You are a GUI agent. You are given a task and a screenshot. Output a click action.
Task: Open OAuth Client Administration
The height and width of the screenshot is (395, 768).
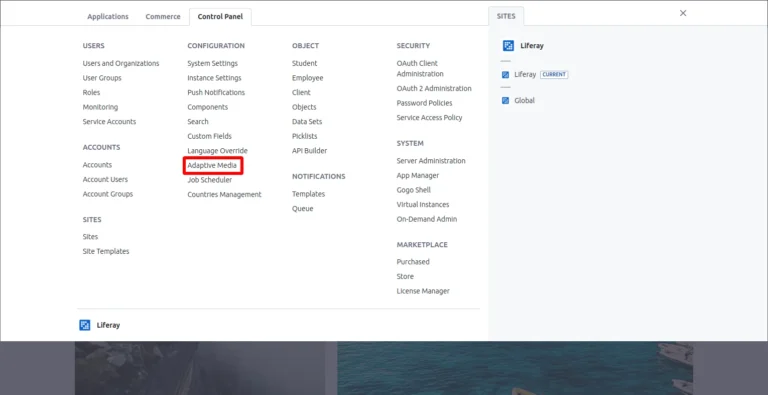420,69
